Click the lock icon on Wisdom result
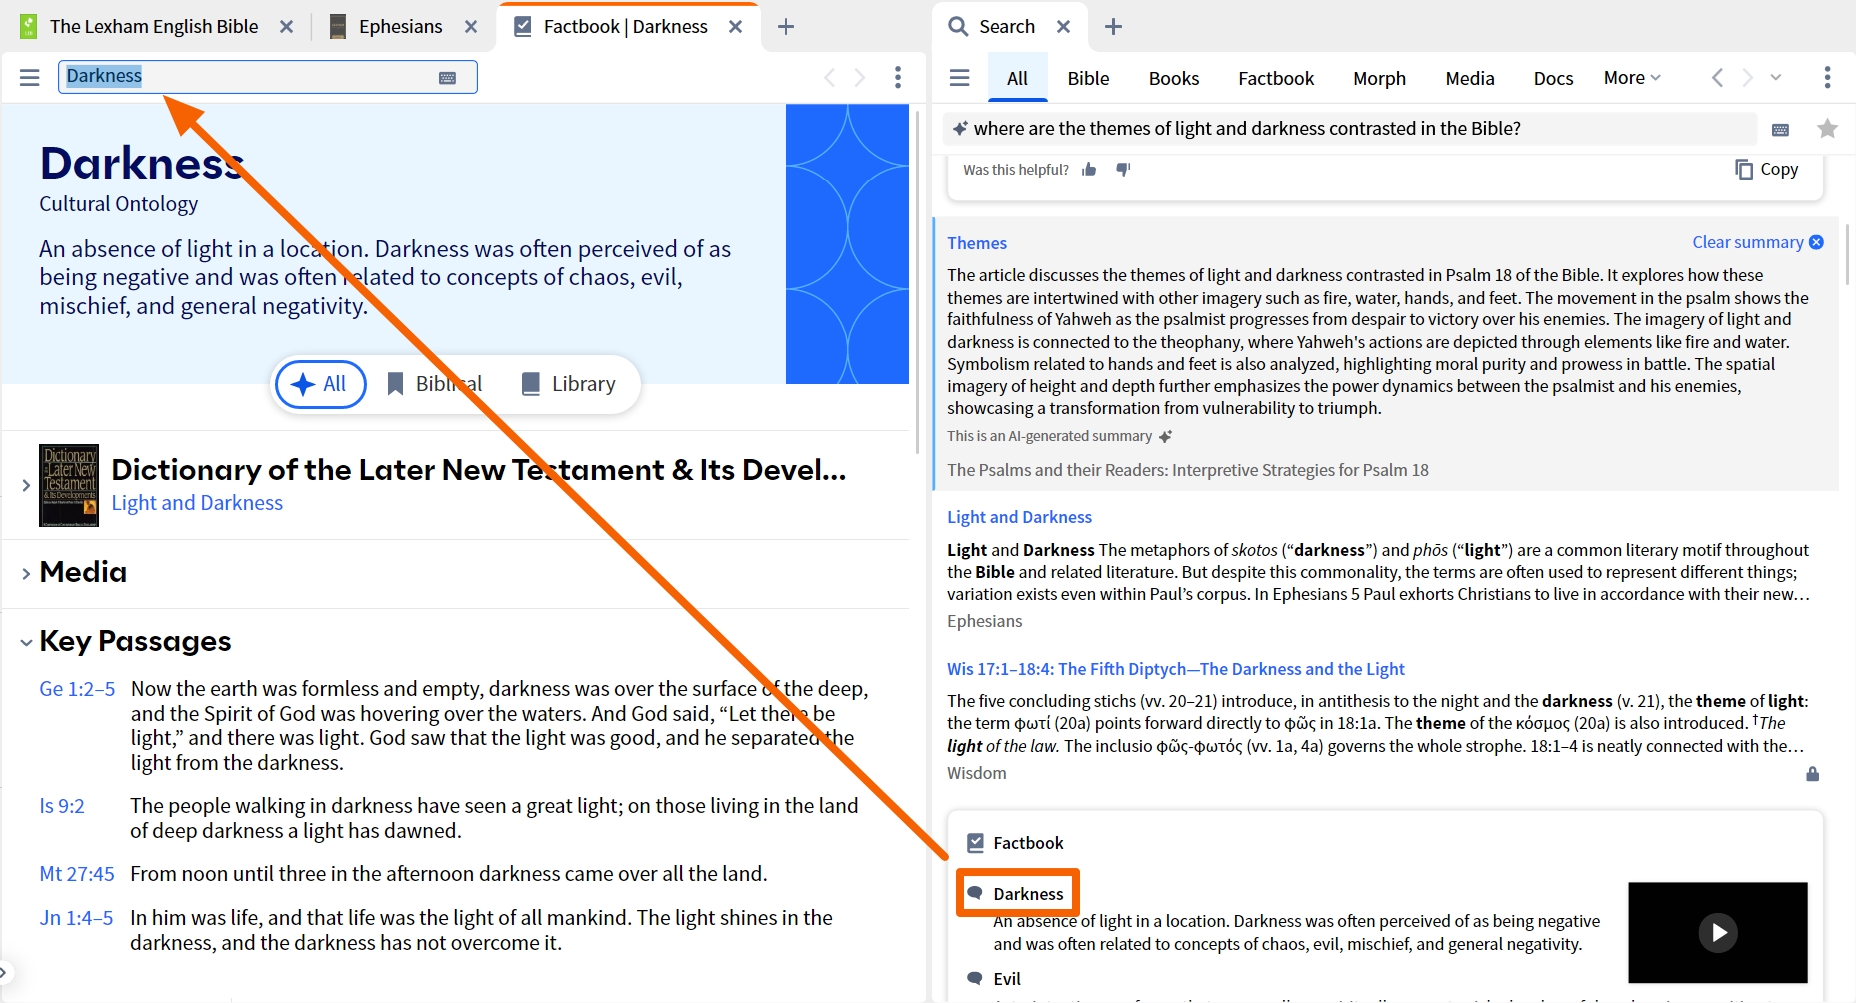Image resolution: width=1856 pixels, height=1003 pixels. point(1812,774)
